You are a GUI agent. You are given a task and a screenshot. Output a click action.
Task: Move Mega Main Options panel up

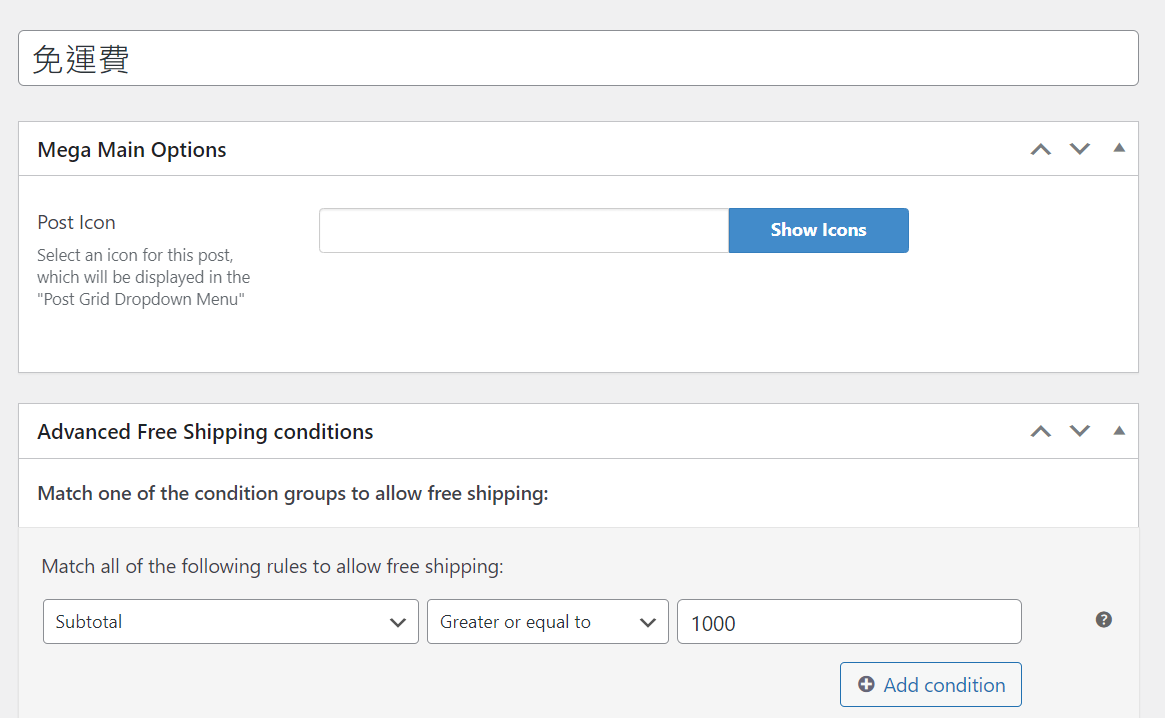click(x=1041, y=149)
